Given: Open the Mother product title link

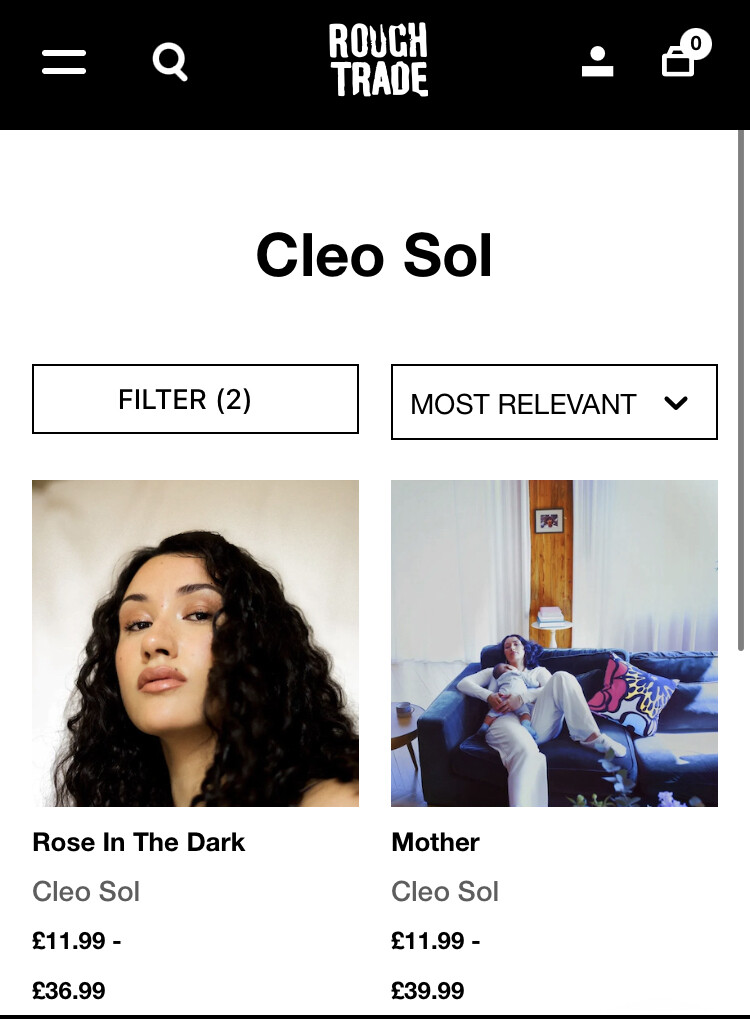Looking at the screenshot, I should [x=435, y=842].
